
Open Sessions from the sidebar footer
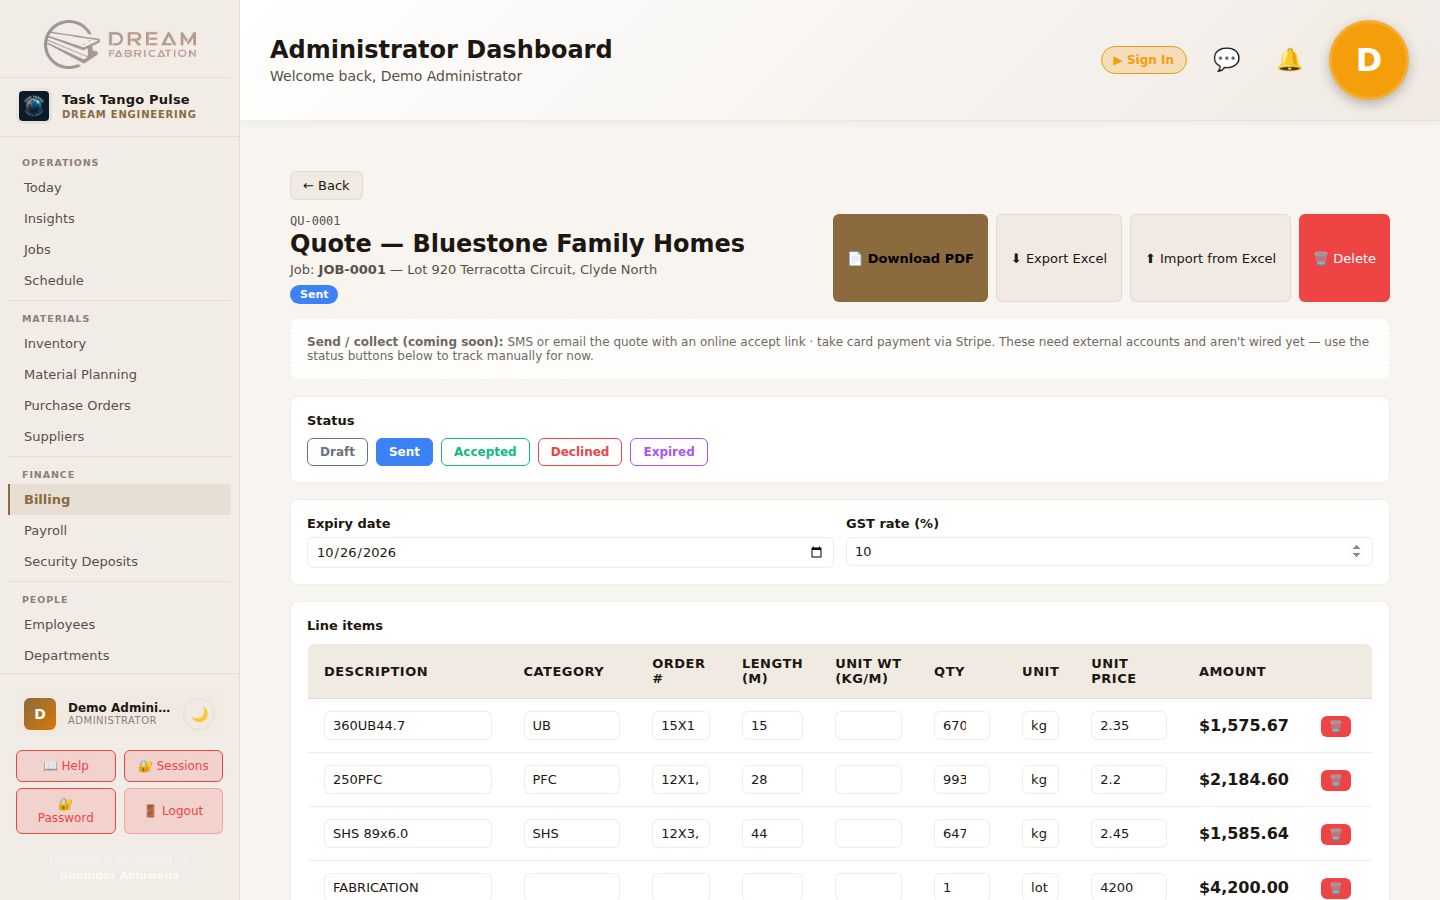click(x=173, y=766)
